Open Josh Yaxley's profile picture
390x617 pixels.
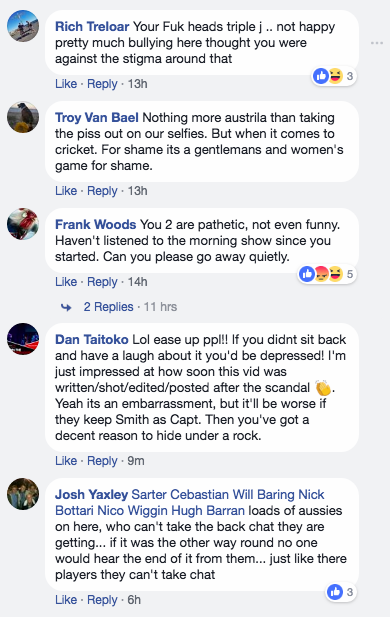(23, 494)
